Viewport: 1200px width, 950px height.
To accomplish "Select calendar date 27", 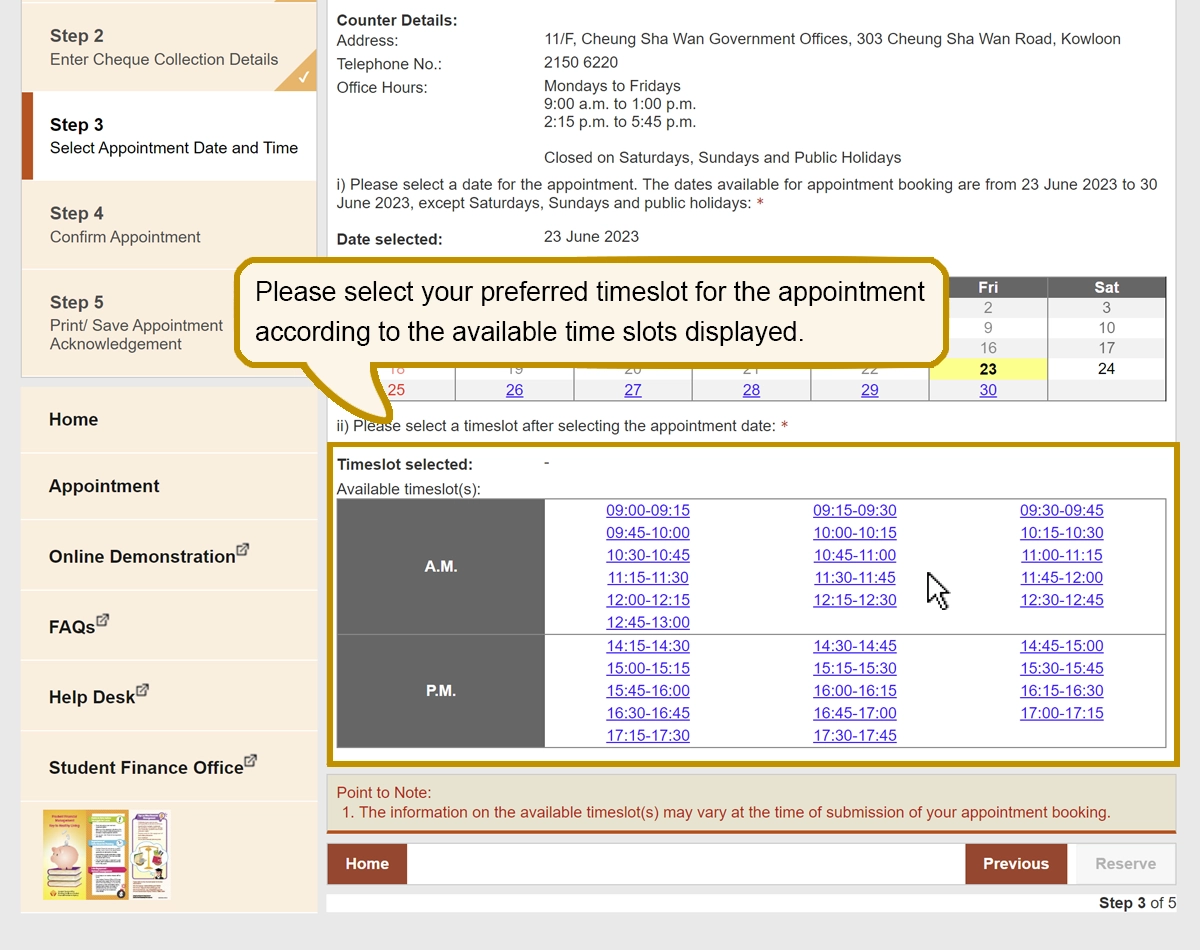I will click(x=633, y=390).
